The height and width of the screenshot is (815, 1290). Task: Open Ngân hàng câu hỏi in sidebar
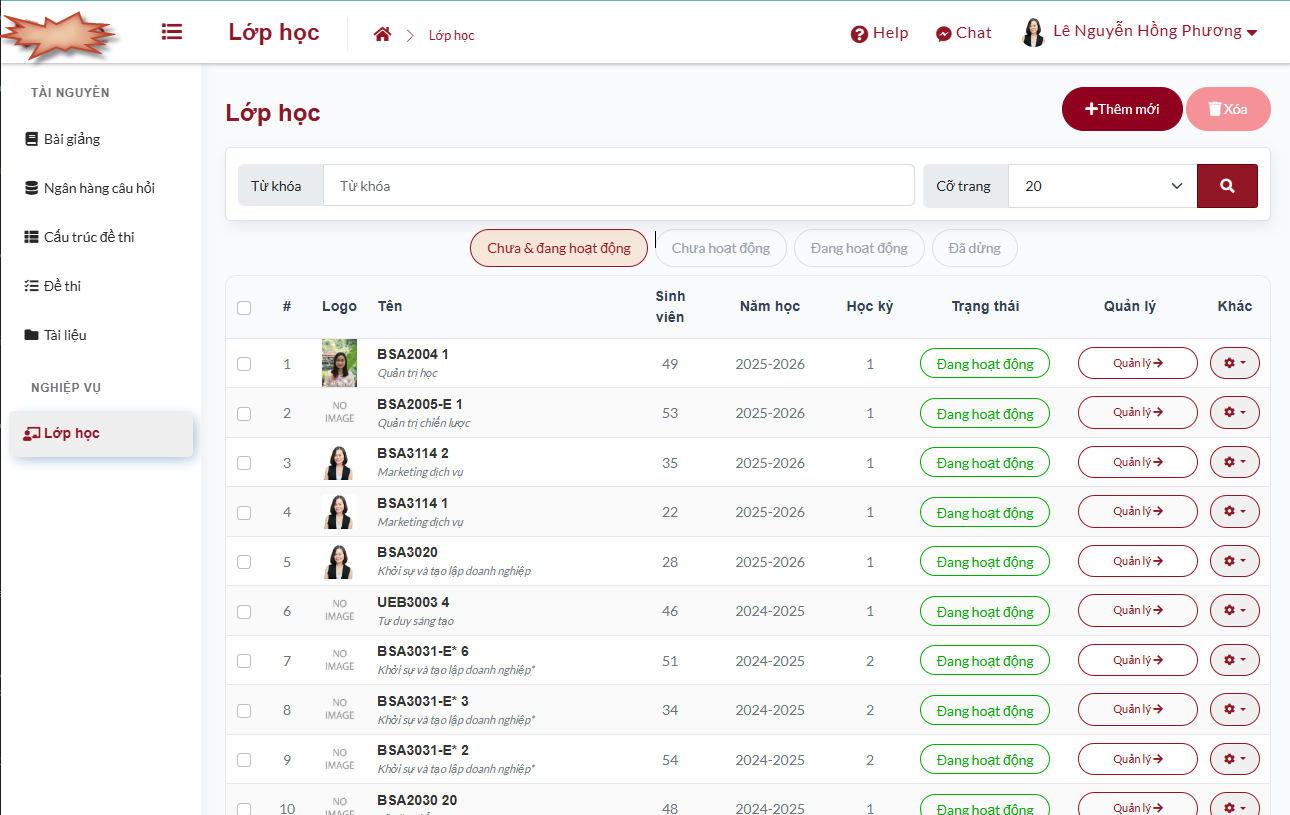98,188
